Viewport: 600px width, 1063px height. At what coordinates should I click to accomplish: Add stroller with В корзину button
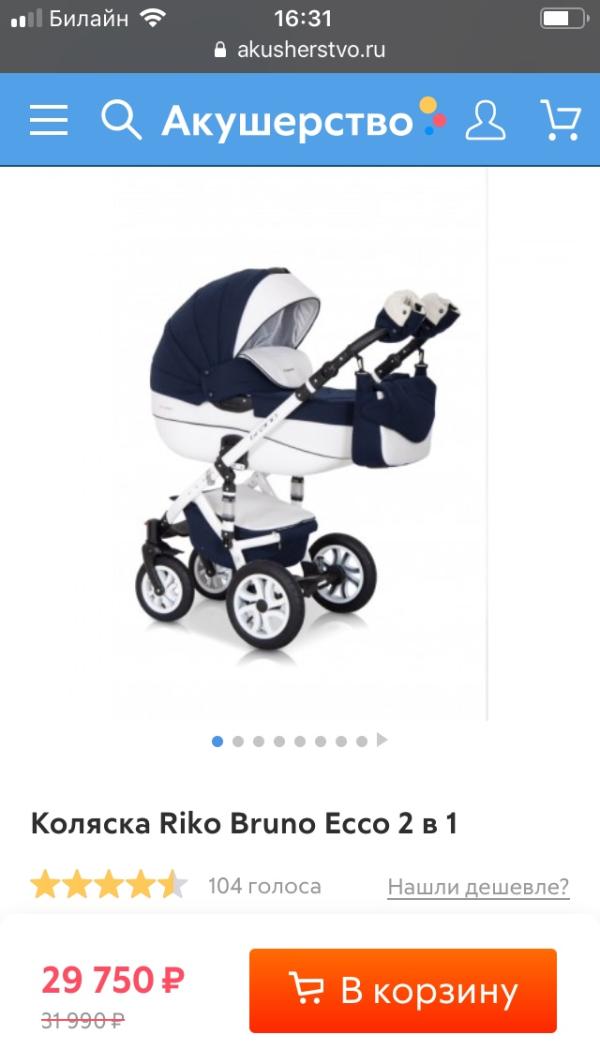tap(403, 990)
